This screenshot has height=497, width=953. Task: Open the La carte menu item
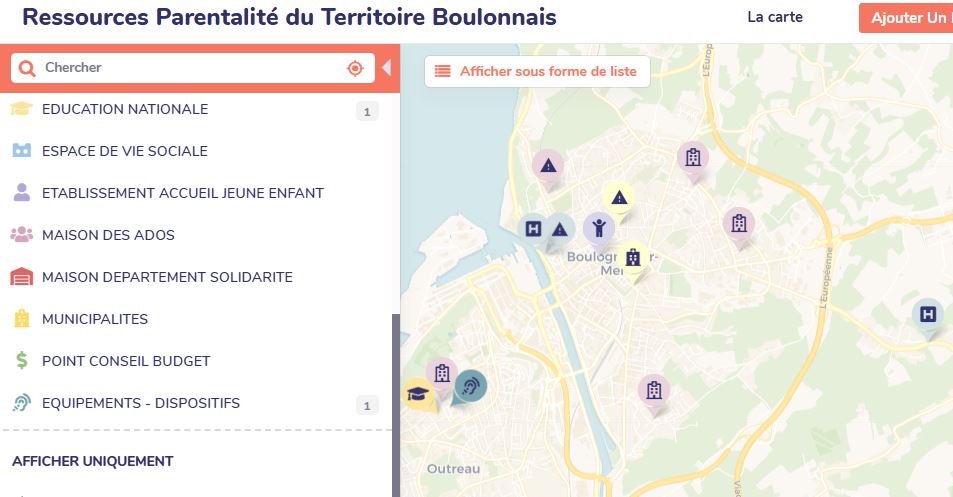(x=775, y=17)
